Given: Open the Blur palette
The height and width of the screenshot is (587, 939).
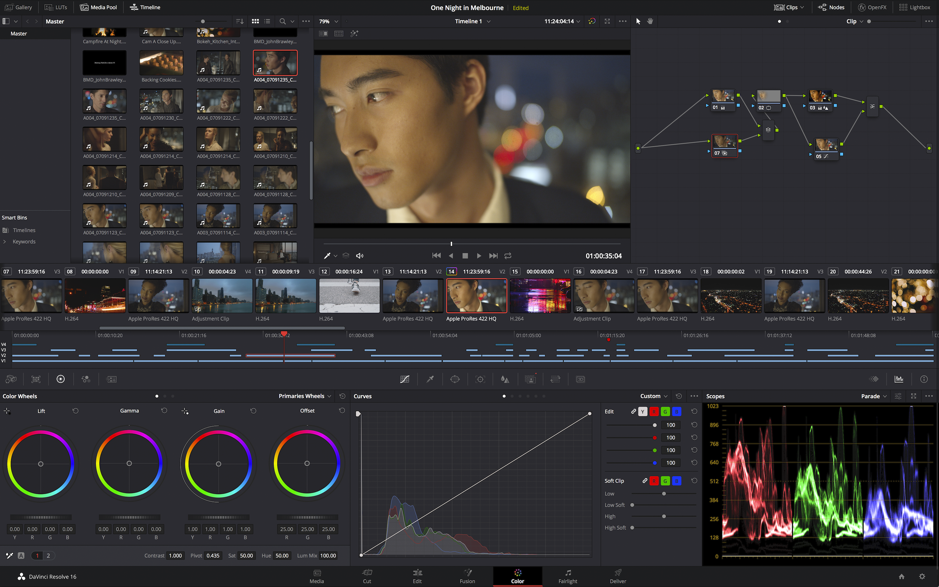Looking at the screenshot, I should click(503, 379).
